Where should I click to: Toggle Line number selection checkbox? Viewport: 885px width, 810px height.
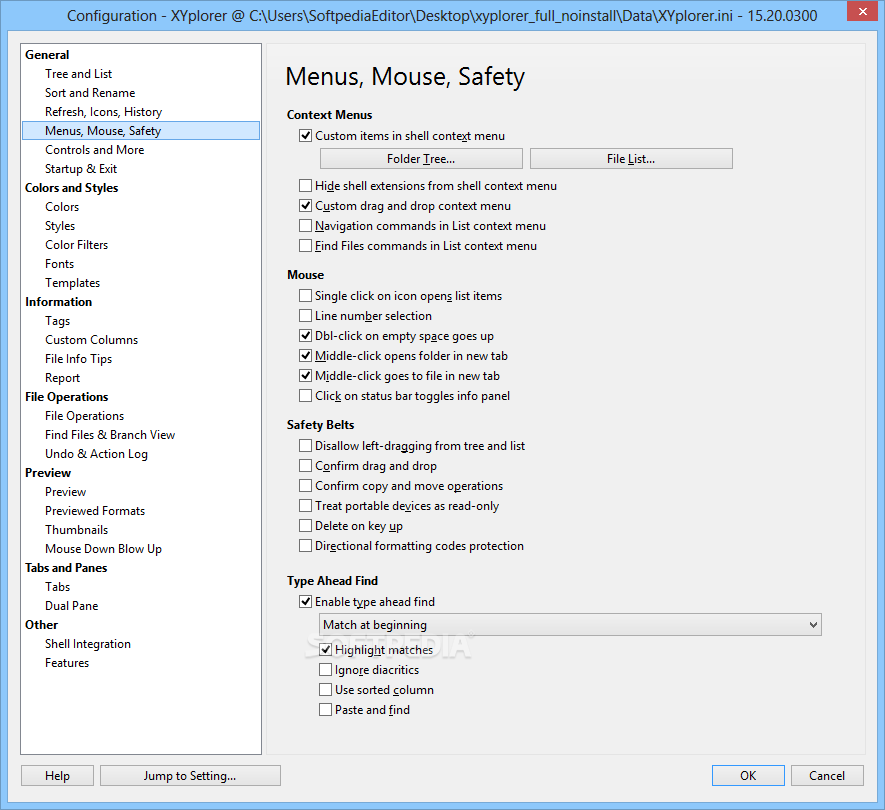(305, 316)
